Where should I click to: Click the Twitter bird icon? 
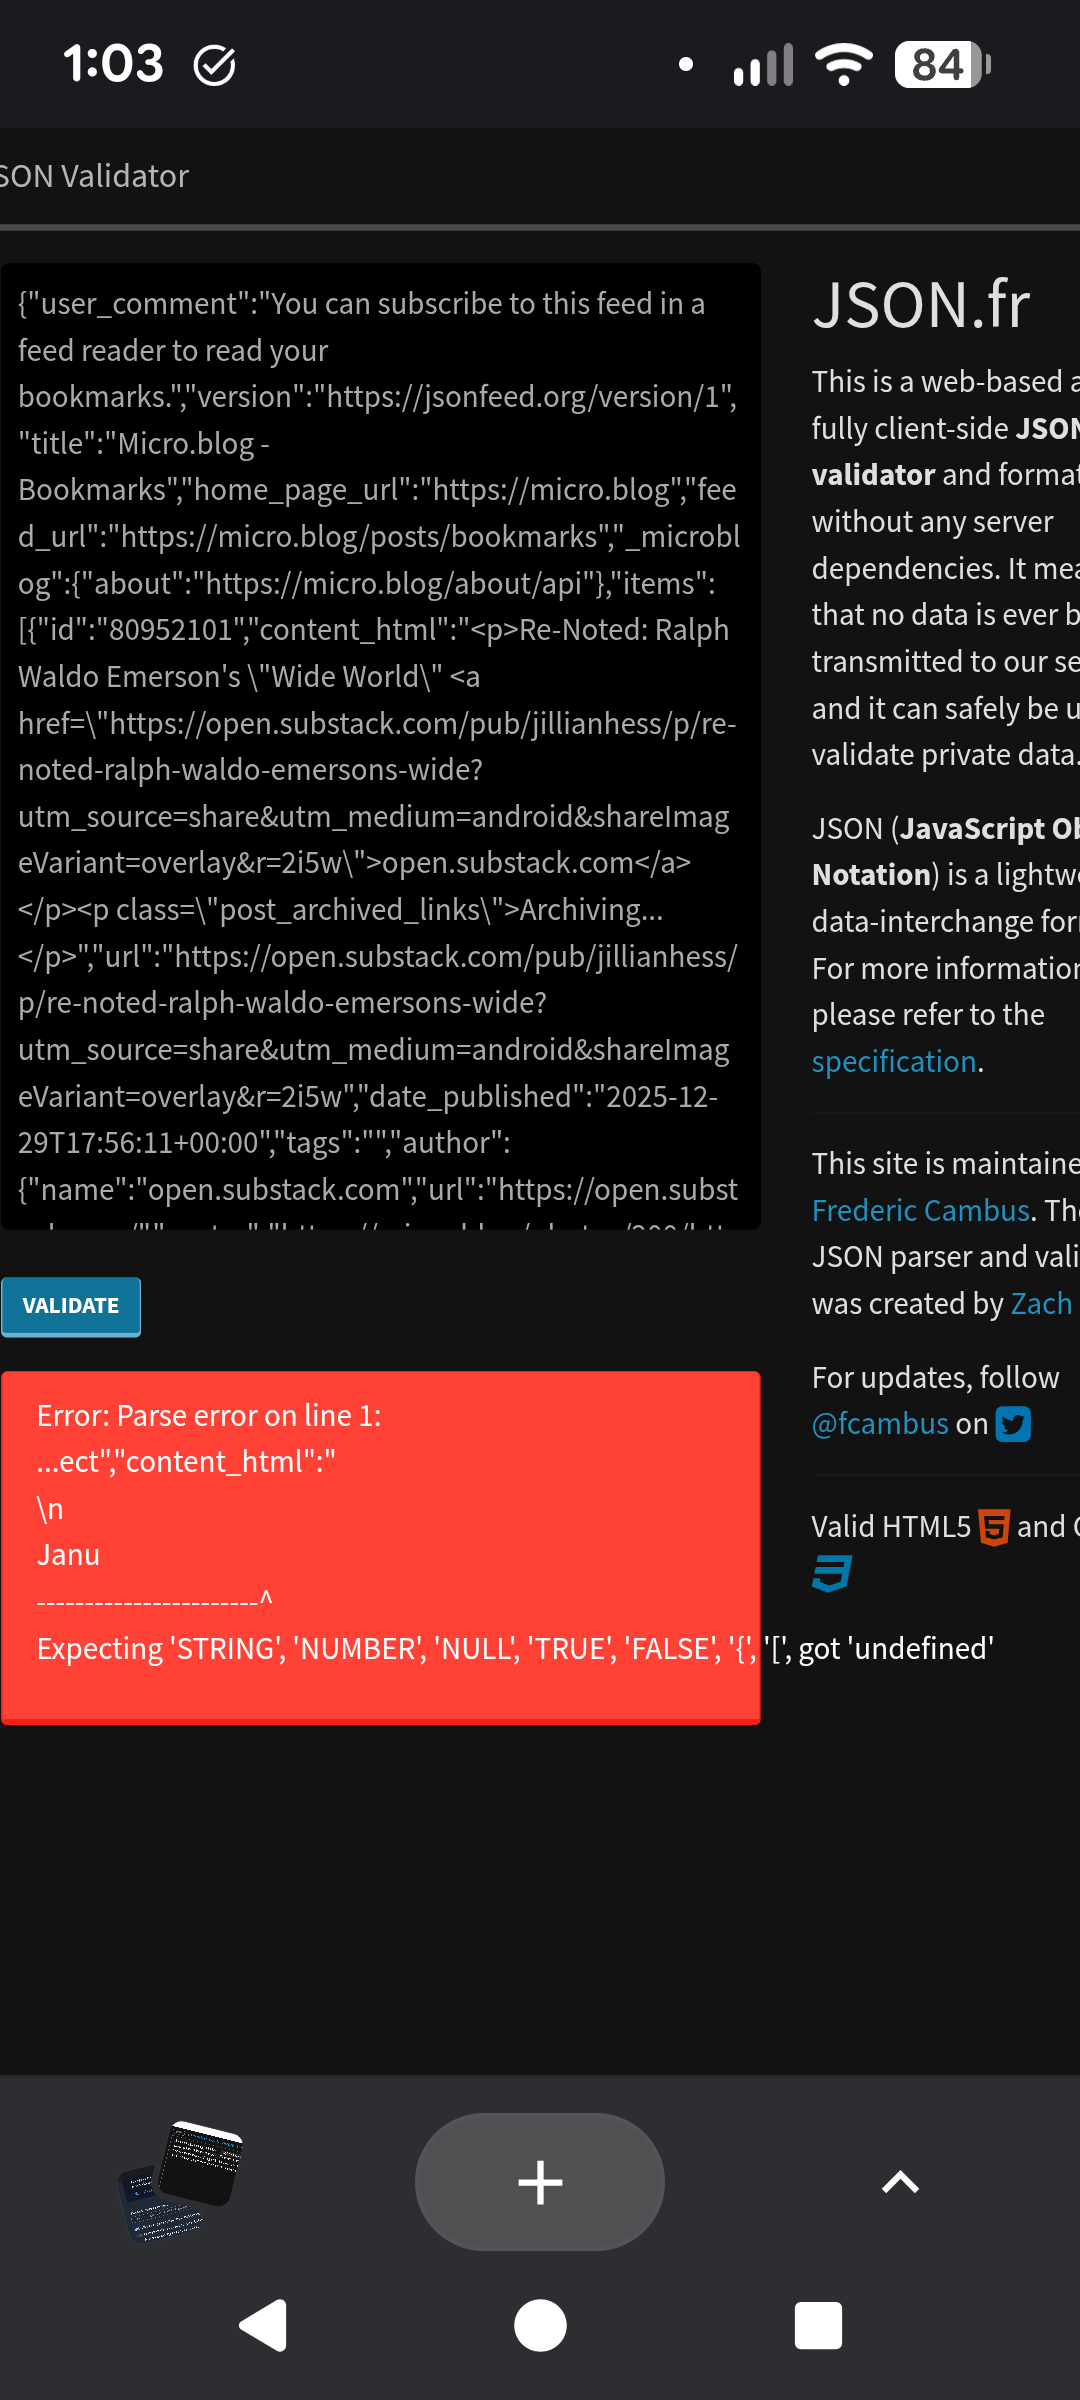[x=1013, y=1424]
